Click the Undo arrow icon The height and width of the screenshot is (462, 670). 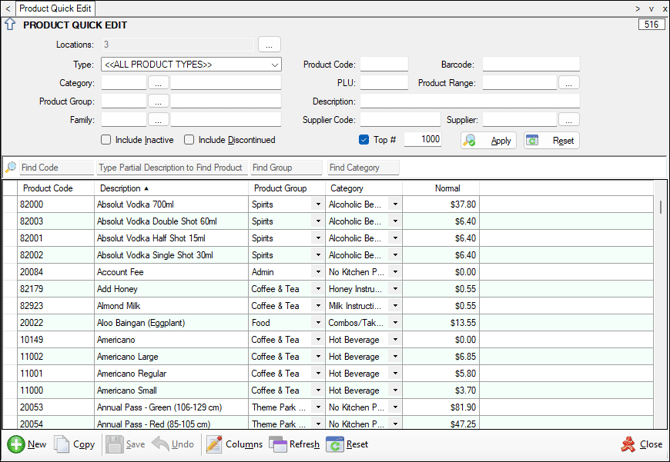[160, 444]
